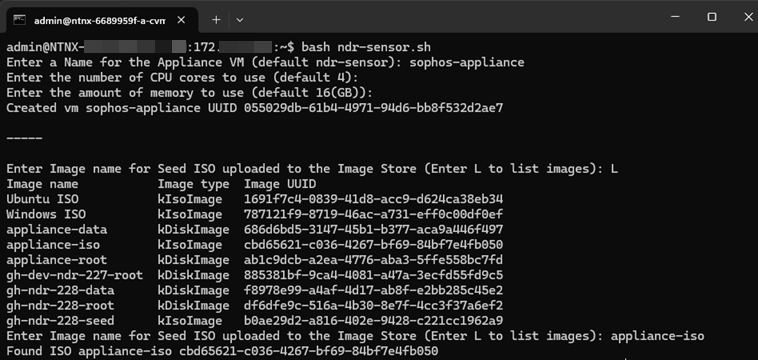Viewport: 758px width, 360px height.
Task: Maximize the terminal window
Action: pyautogui.click(x=712, y=17)
